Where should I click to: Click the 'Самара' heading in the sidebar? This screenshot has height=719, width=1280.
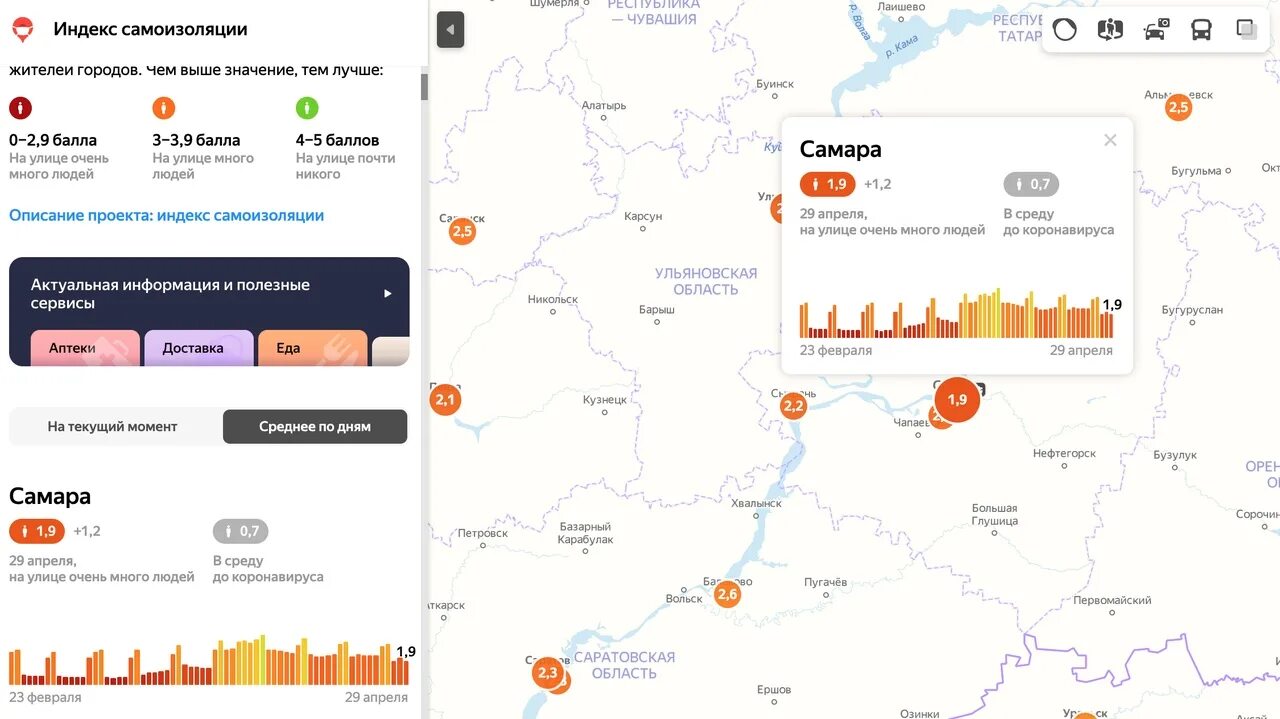50,496
